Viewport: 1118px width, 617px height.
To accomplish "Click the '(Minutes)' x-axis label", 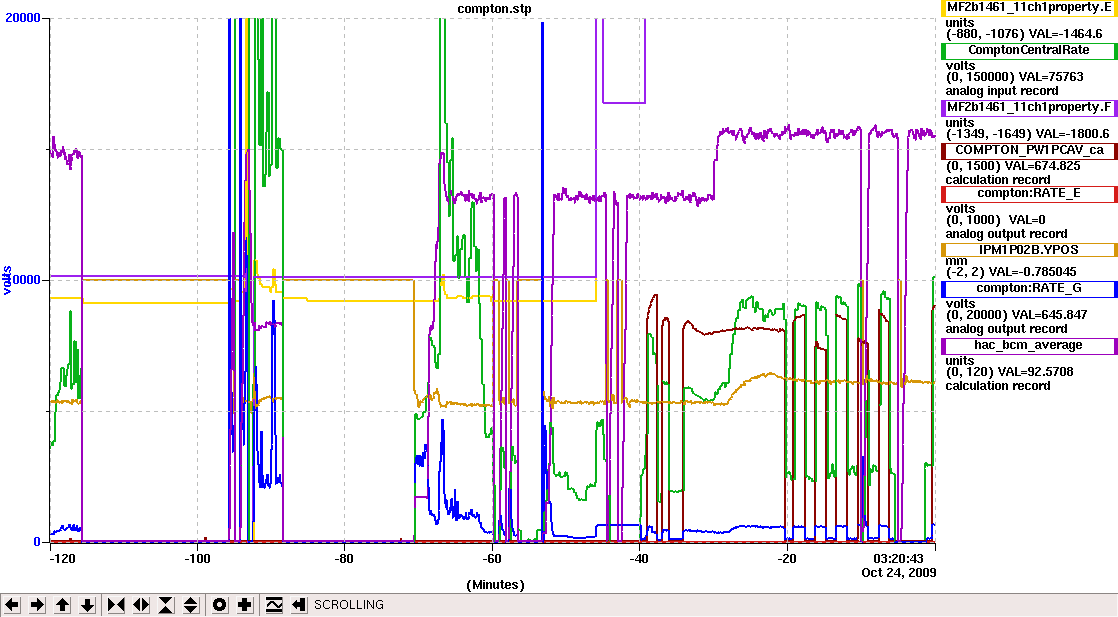I will [496, 585].
